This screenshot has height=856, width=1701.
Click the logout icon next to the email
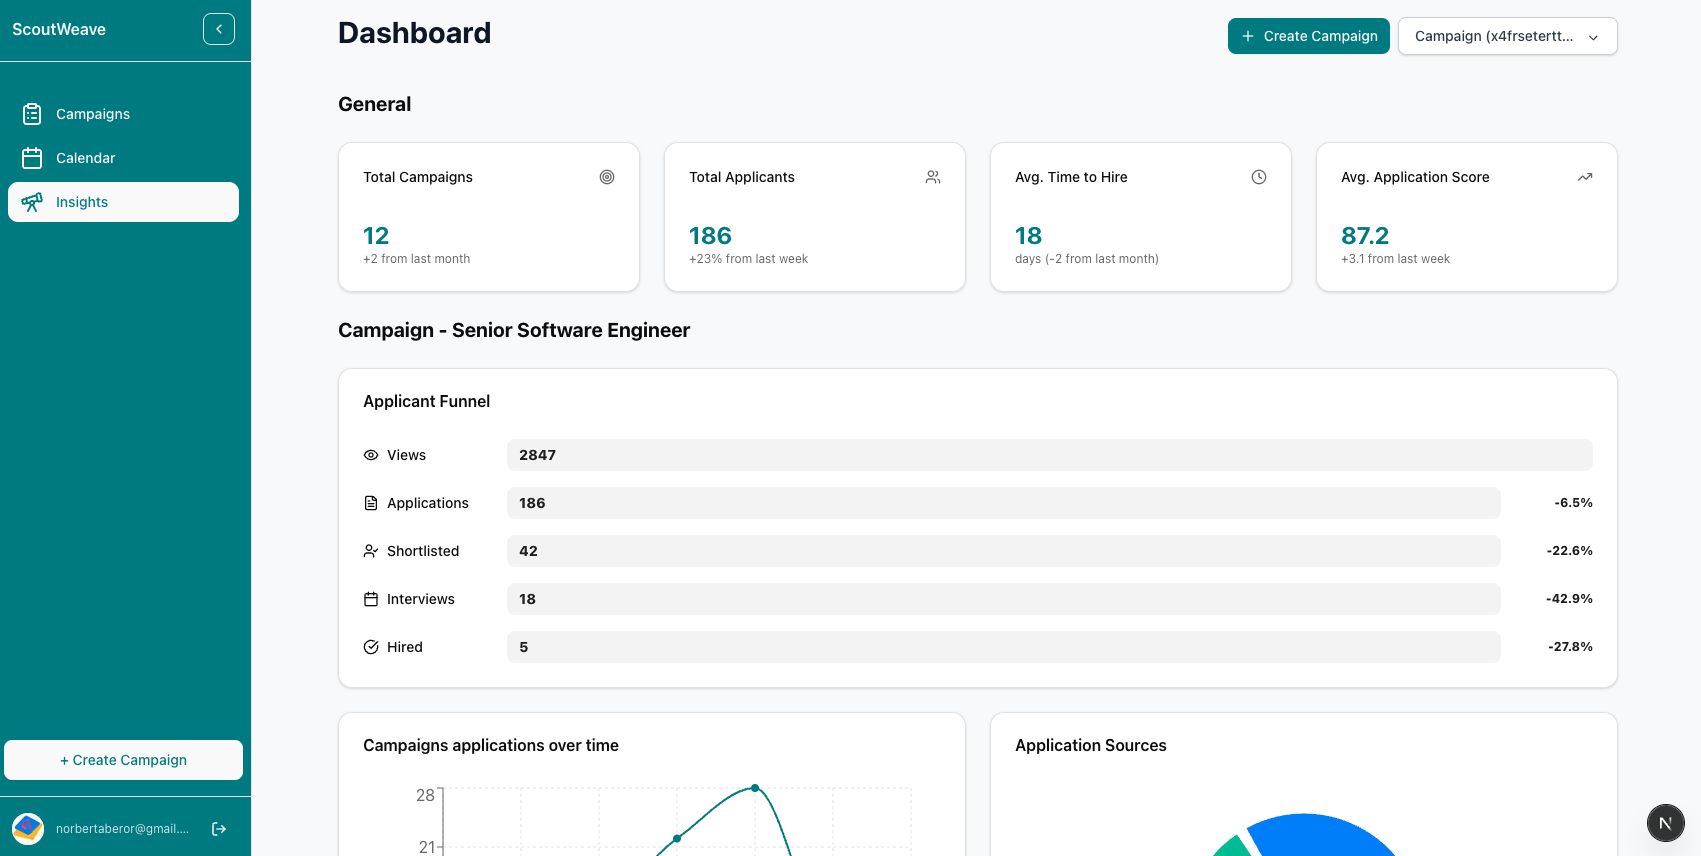pos(219,829)
